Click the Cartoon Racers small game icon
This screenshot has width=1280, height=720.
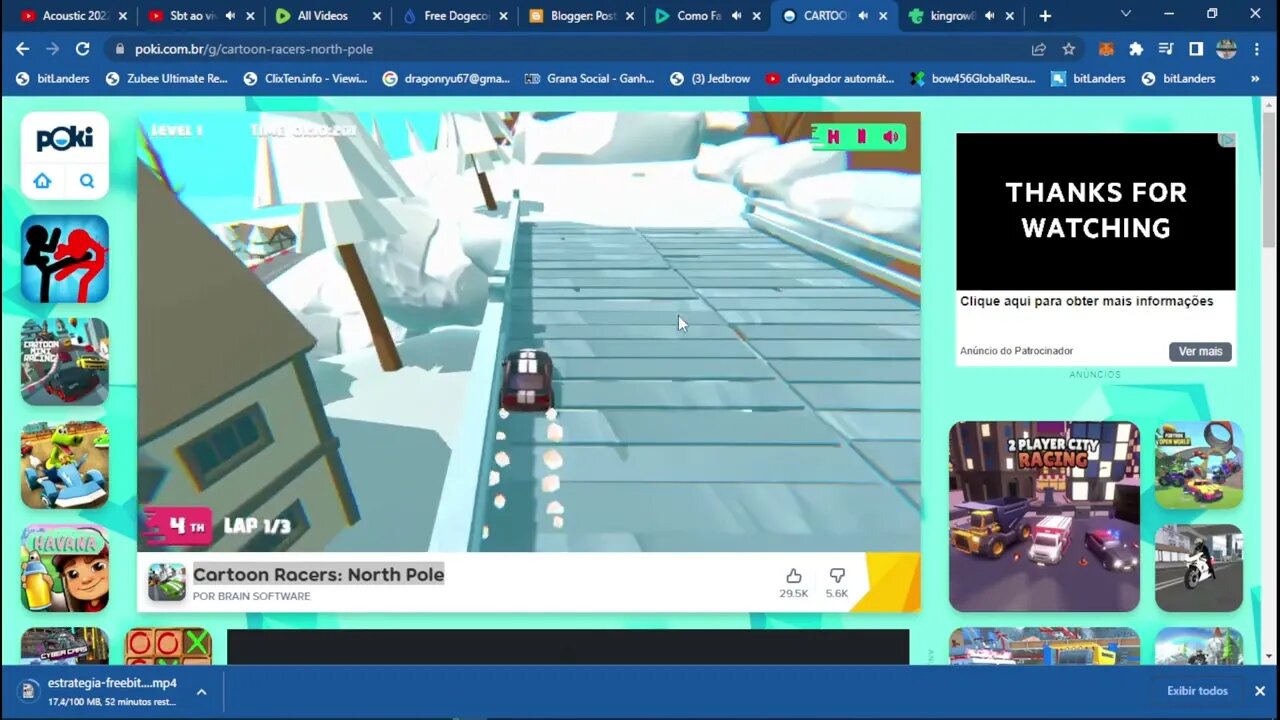point(167,582)
